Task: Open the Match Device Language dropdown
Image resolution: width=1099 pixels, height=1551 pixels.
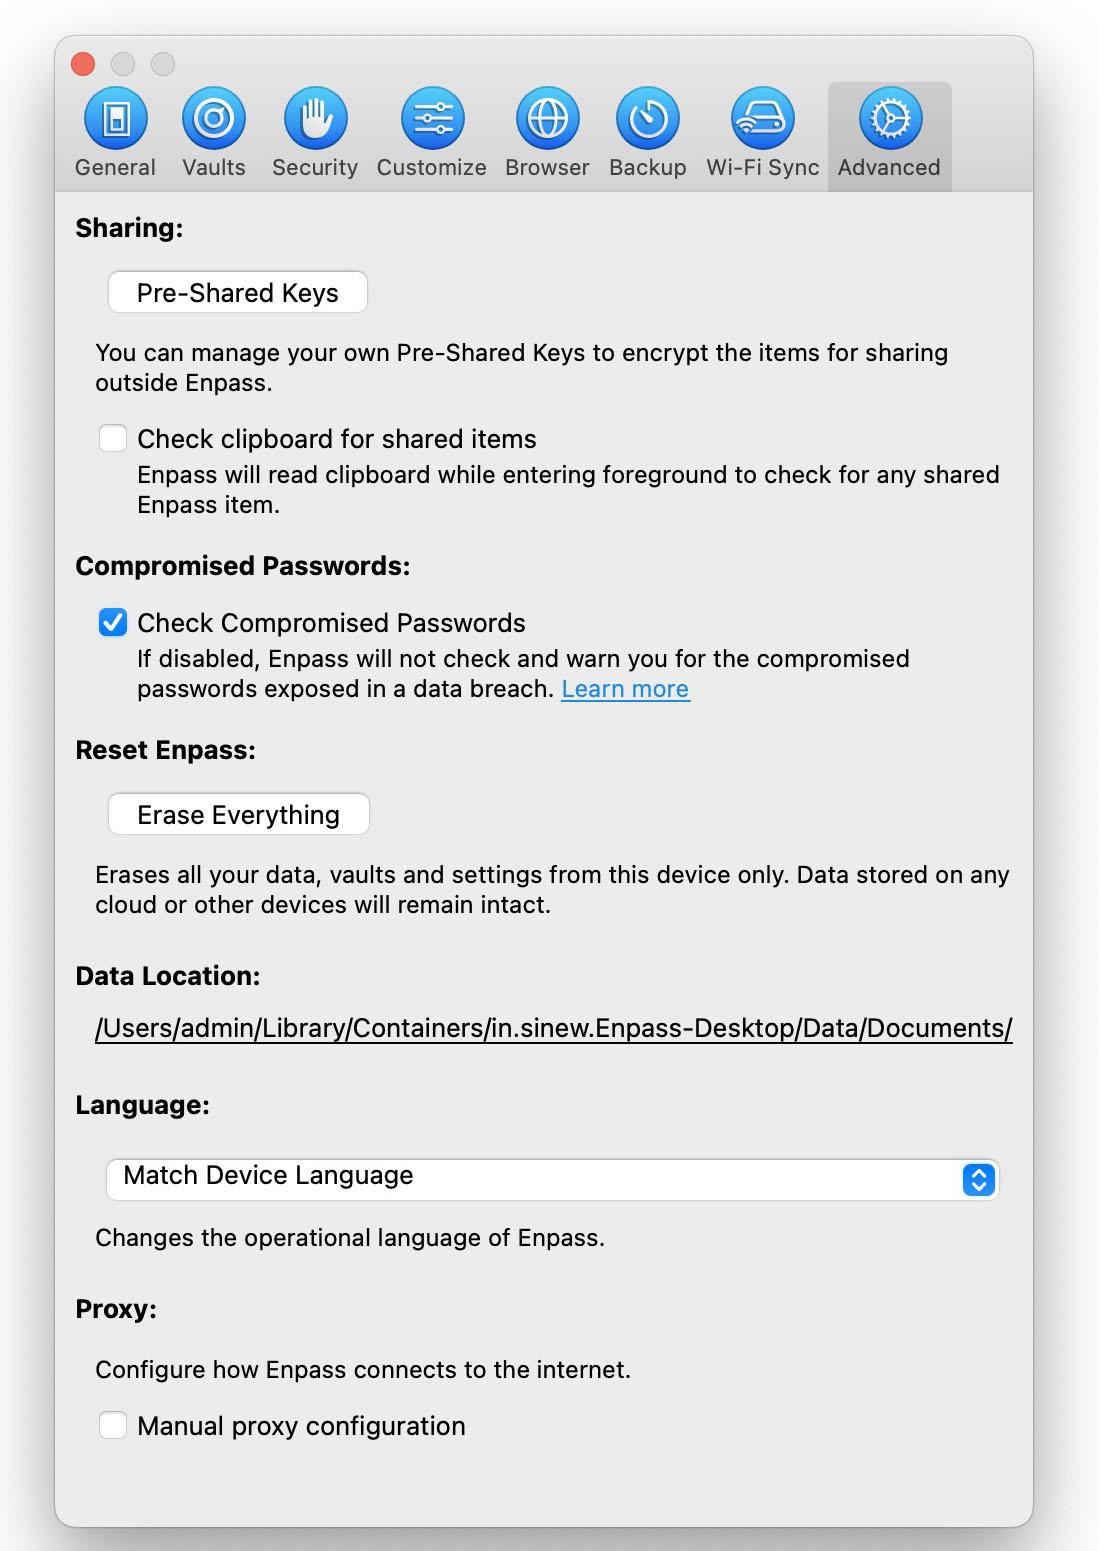Action: tap(552, 1179)
